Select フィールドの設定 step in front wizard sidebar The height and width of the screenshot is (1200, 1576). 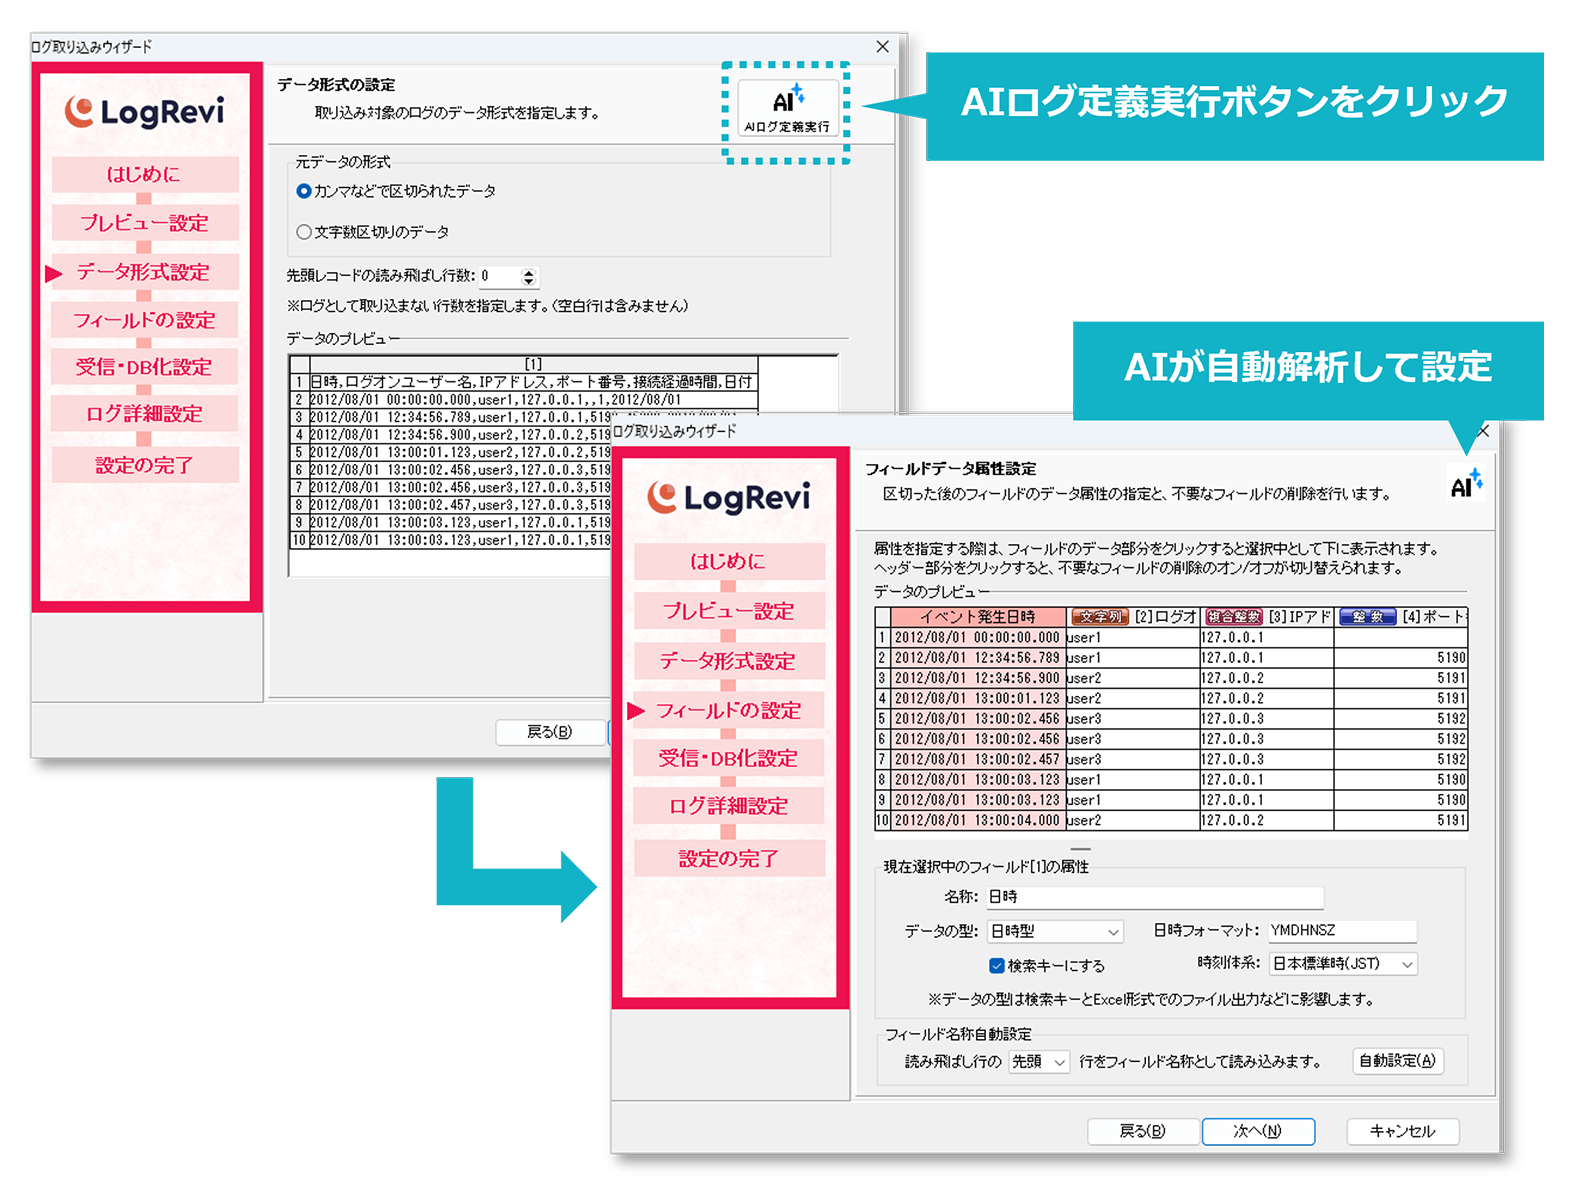tap(729, 710)
